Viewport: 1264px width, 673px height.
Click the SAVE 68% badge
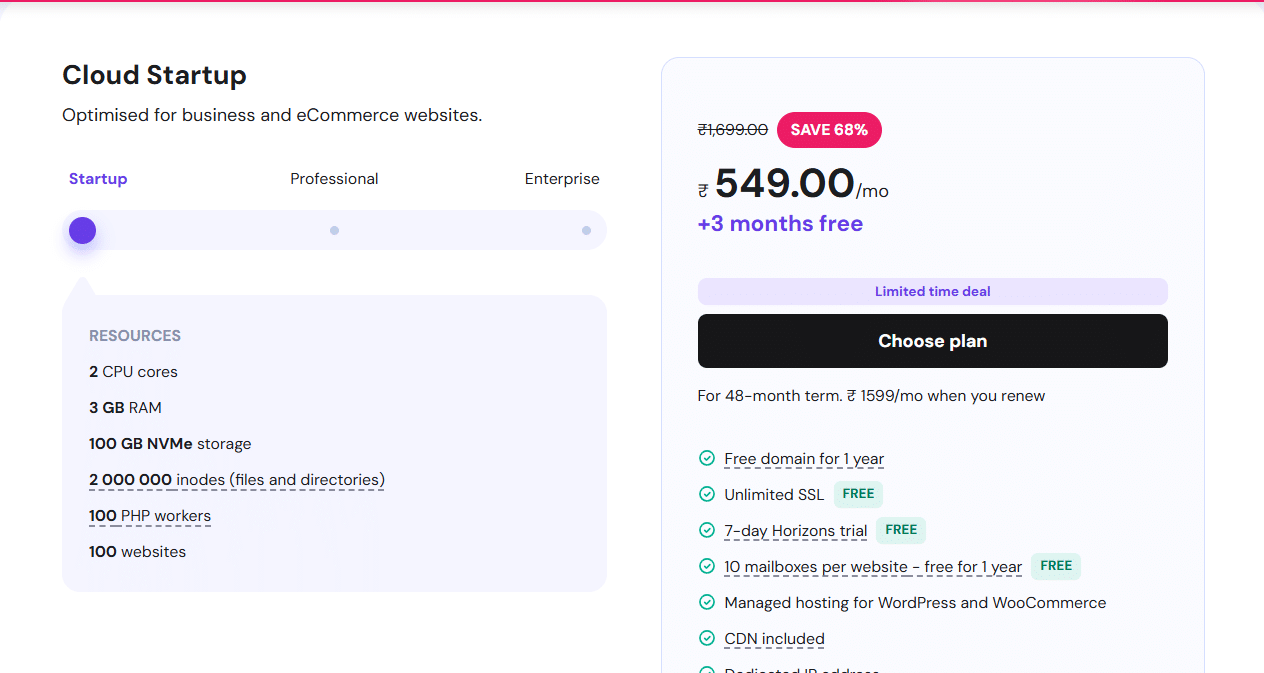pos(829,130)
